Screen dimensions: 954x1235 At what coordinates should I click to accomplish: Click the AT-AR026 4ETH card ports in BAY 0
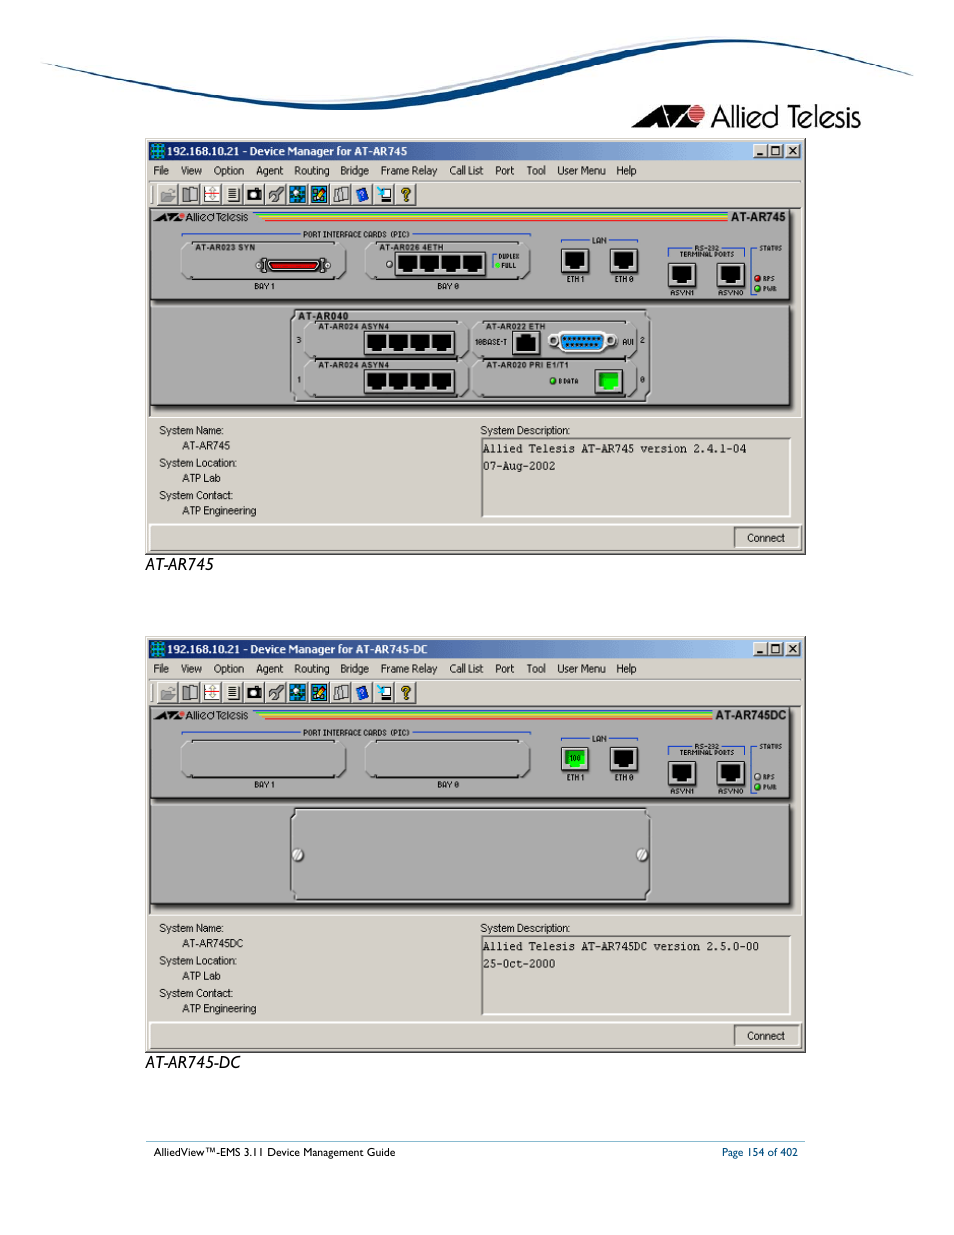tap(441, 265)
